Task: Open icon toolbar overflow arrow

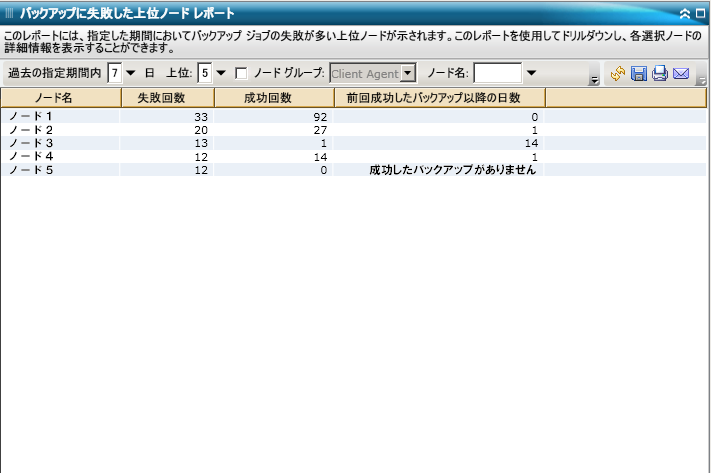Action: (702, 80)
